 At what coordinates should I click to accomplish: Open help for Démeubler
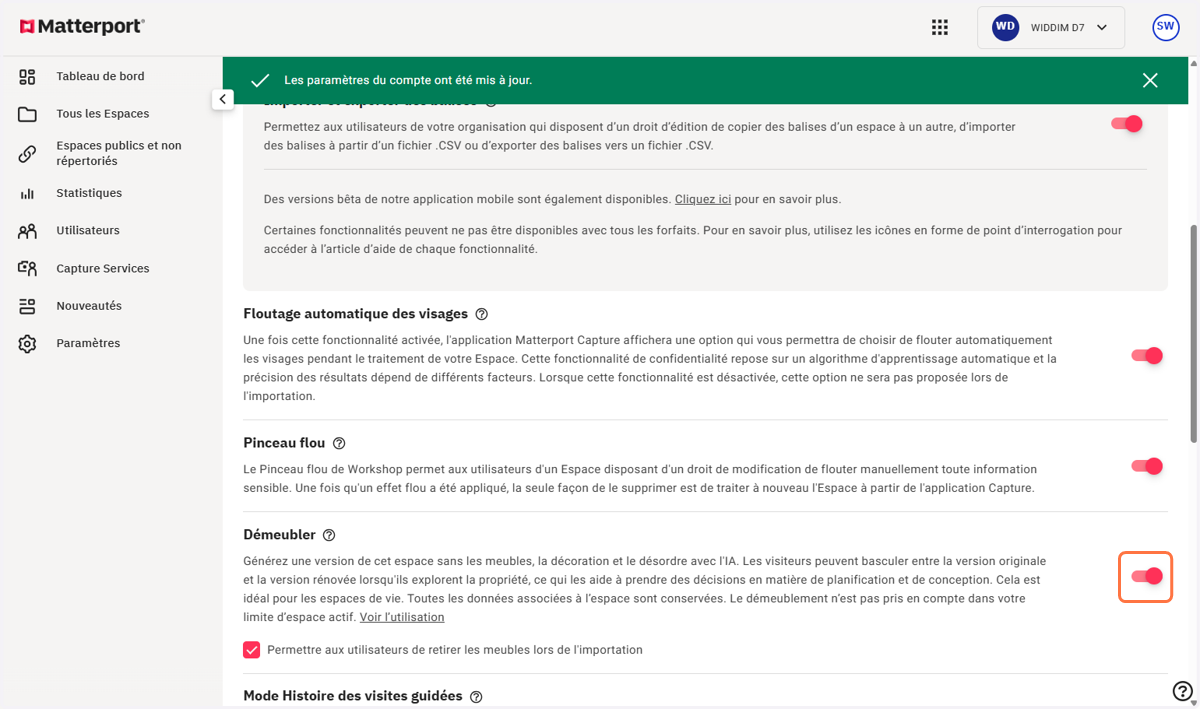tap(329, 535)
